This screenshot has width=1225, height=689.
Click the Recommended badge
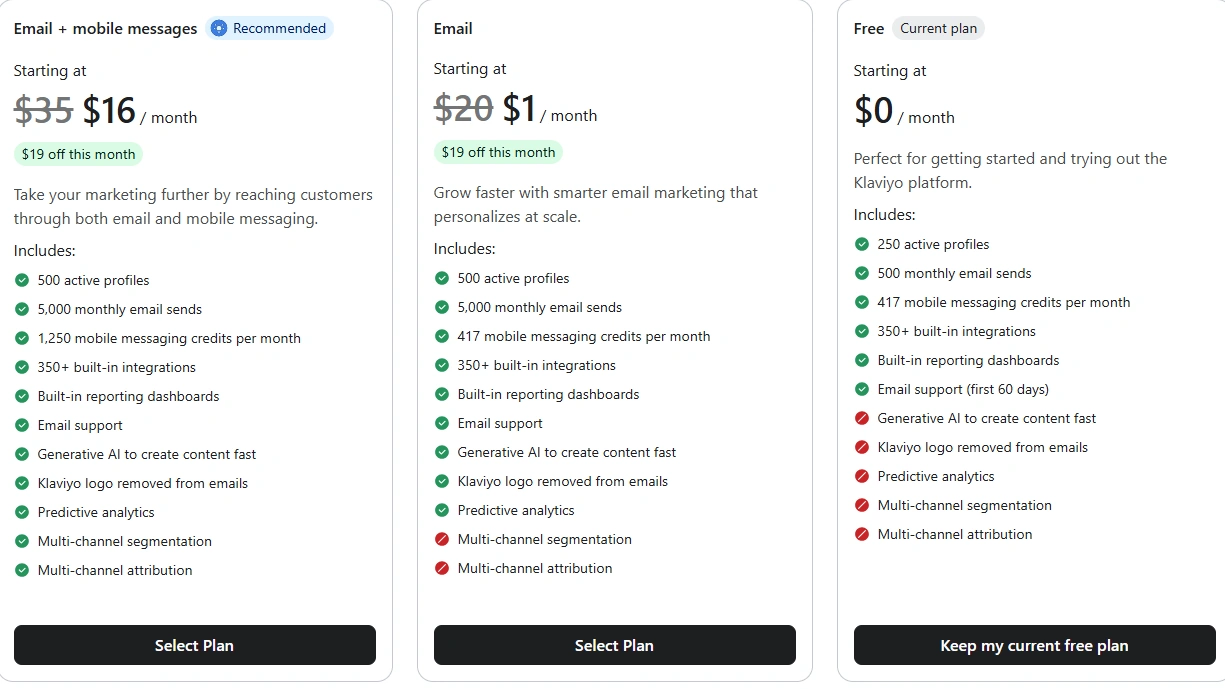pos(269,28)
